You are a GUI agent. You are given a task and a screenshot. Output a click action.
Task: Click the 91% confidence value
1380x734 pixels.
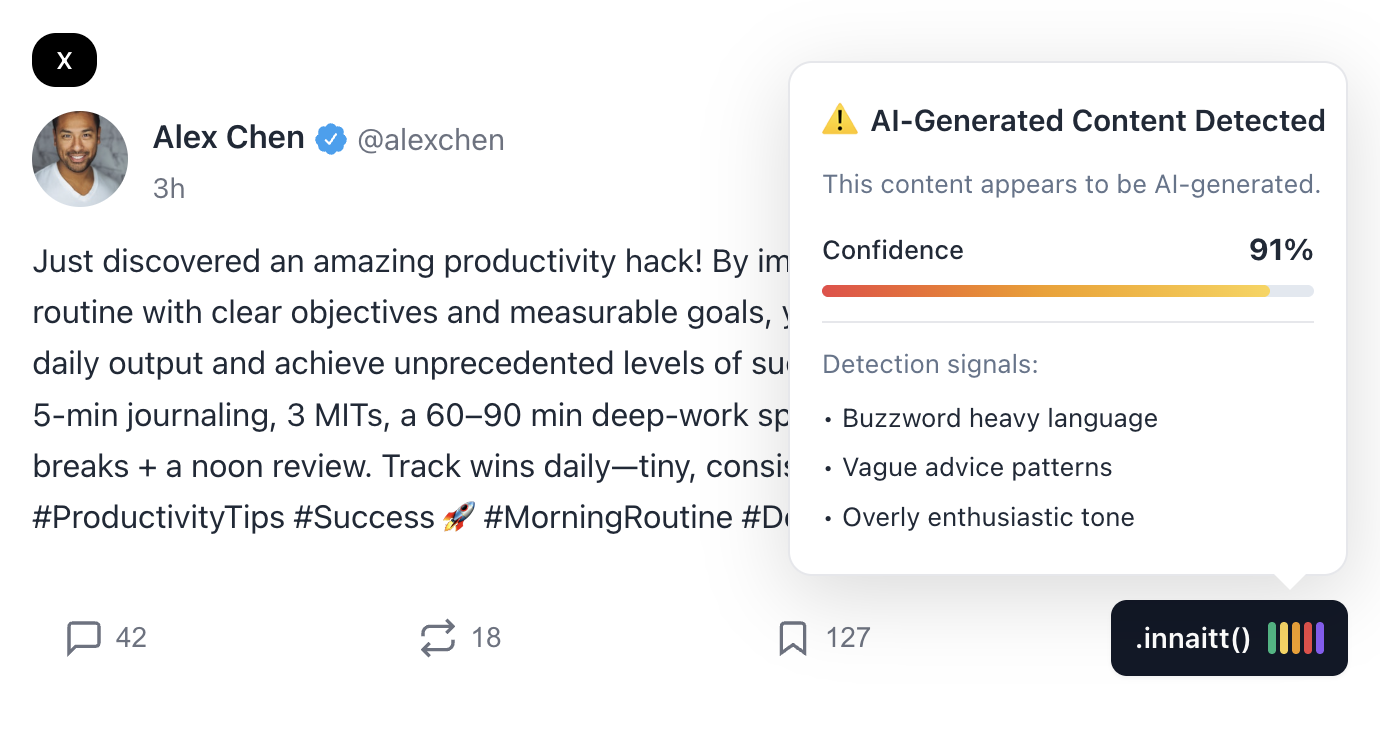tap(1280, 250)
